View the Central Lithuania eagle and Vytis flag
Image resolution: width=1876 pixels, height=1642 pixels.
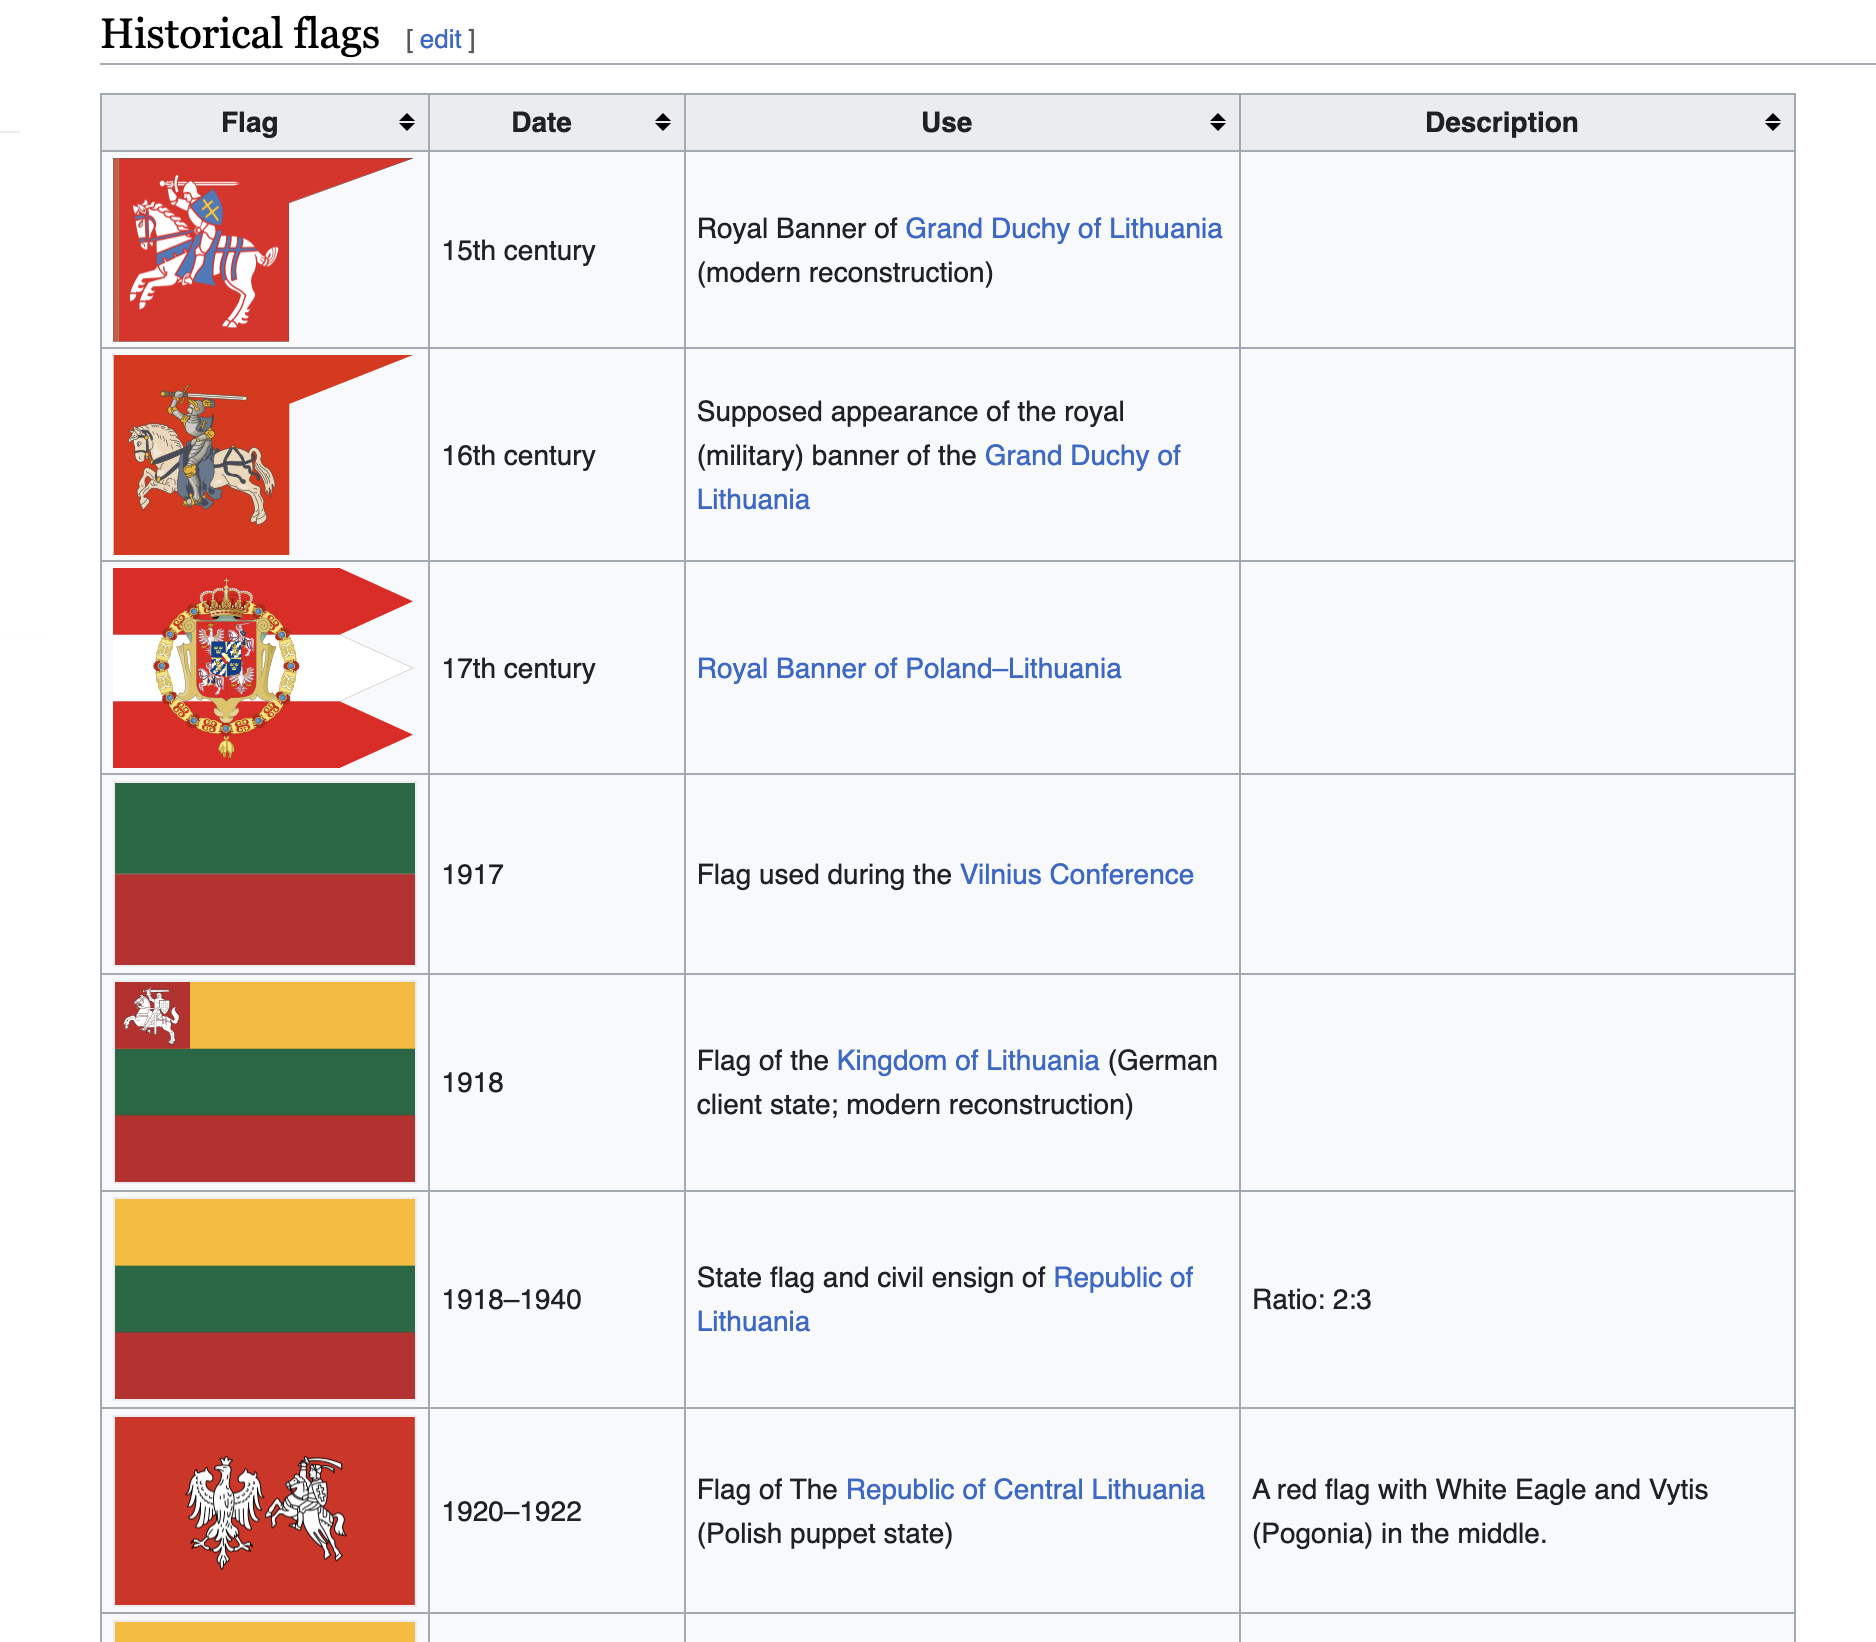(x=265, y=1511)
